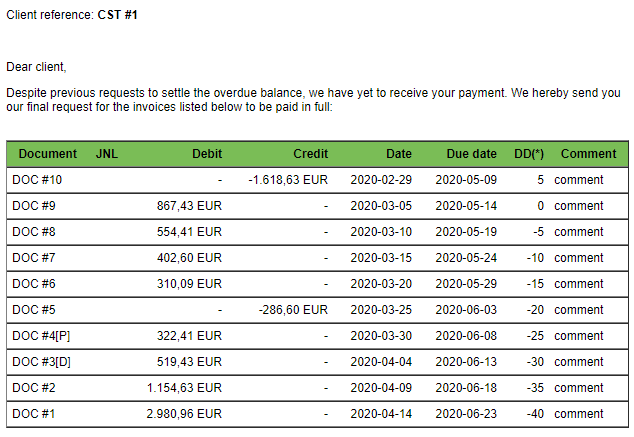Select the Debit column header
Image resolution: width=634 pixels, height=437 pixels.
[x=207, y=154]
